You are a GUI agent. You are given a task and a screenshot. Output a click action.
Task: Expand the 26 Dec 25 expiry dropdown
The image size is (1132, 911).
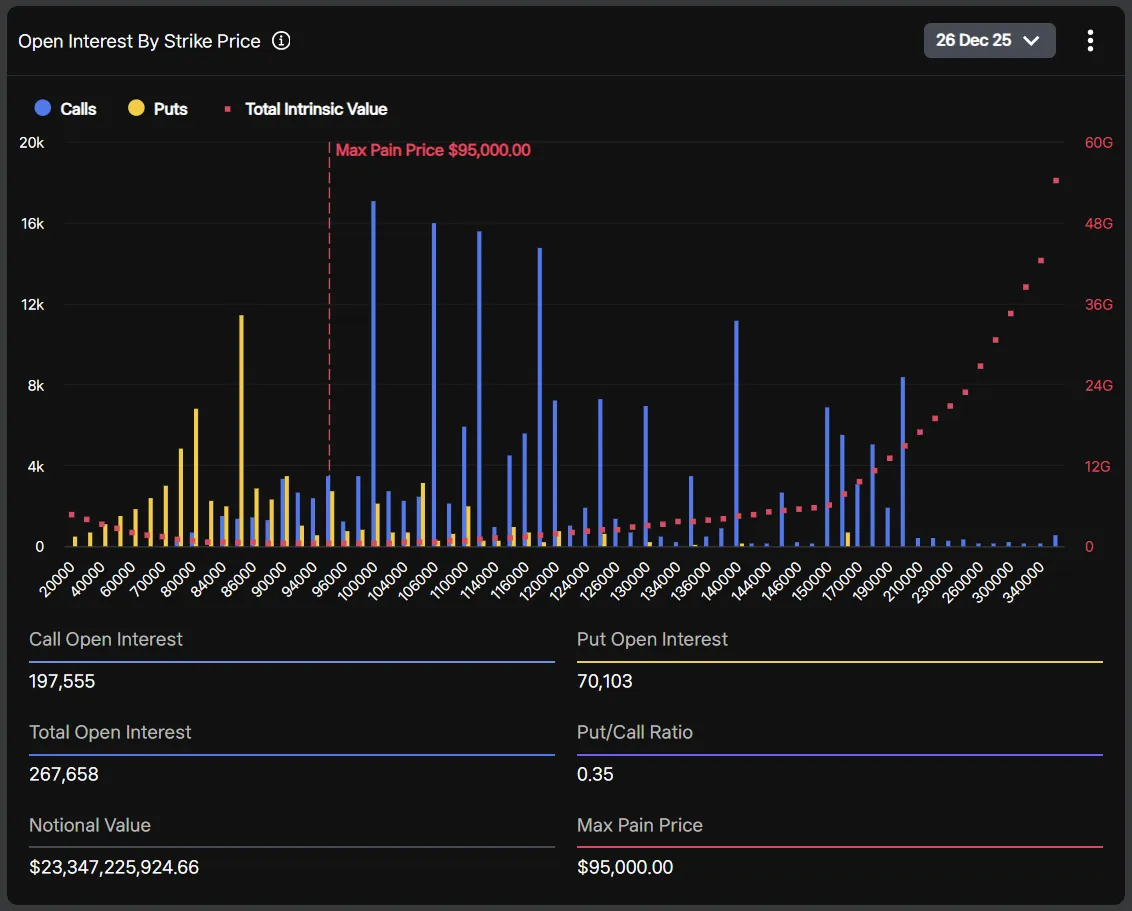pyautogui.click(x=989, y=41)
